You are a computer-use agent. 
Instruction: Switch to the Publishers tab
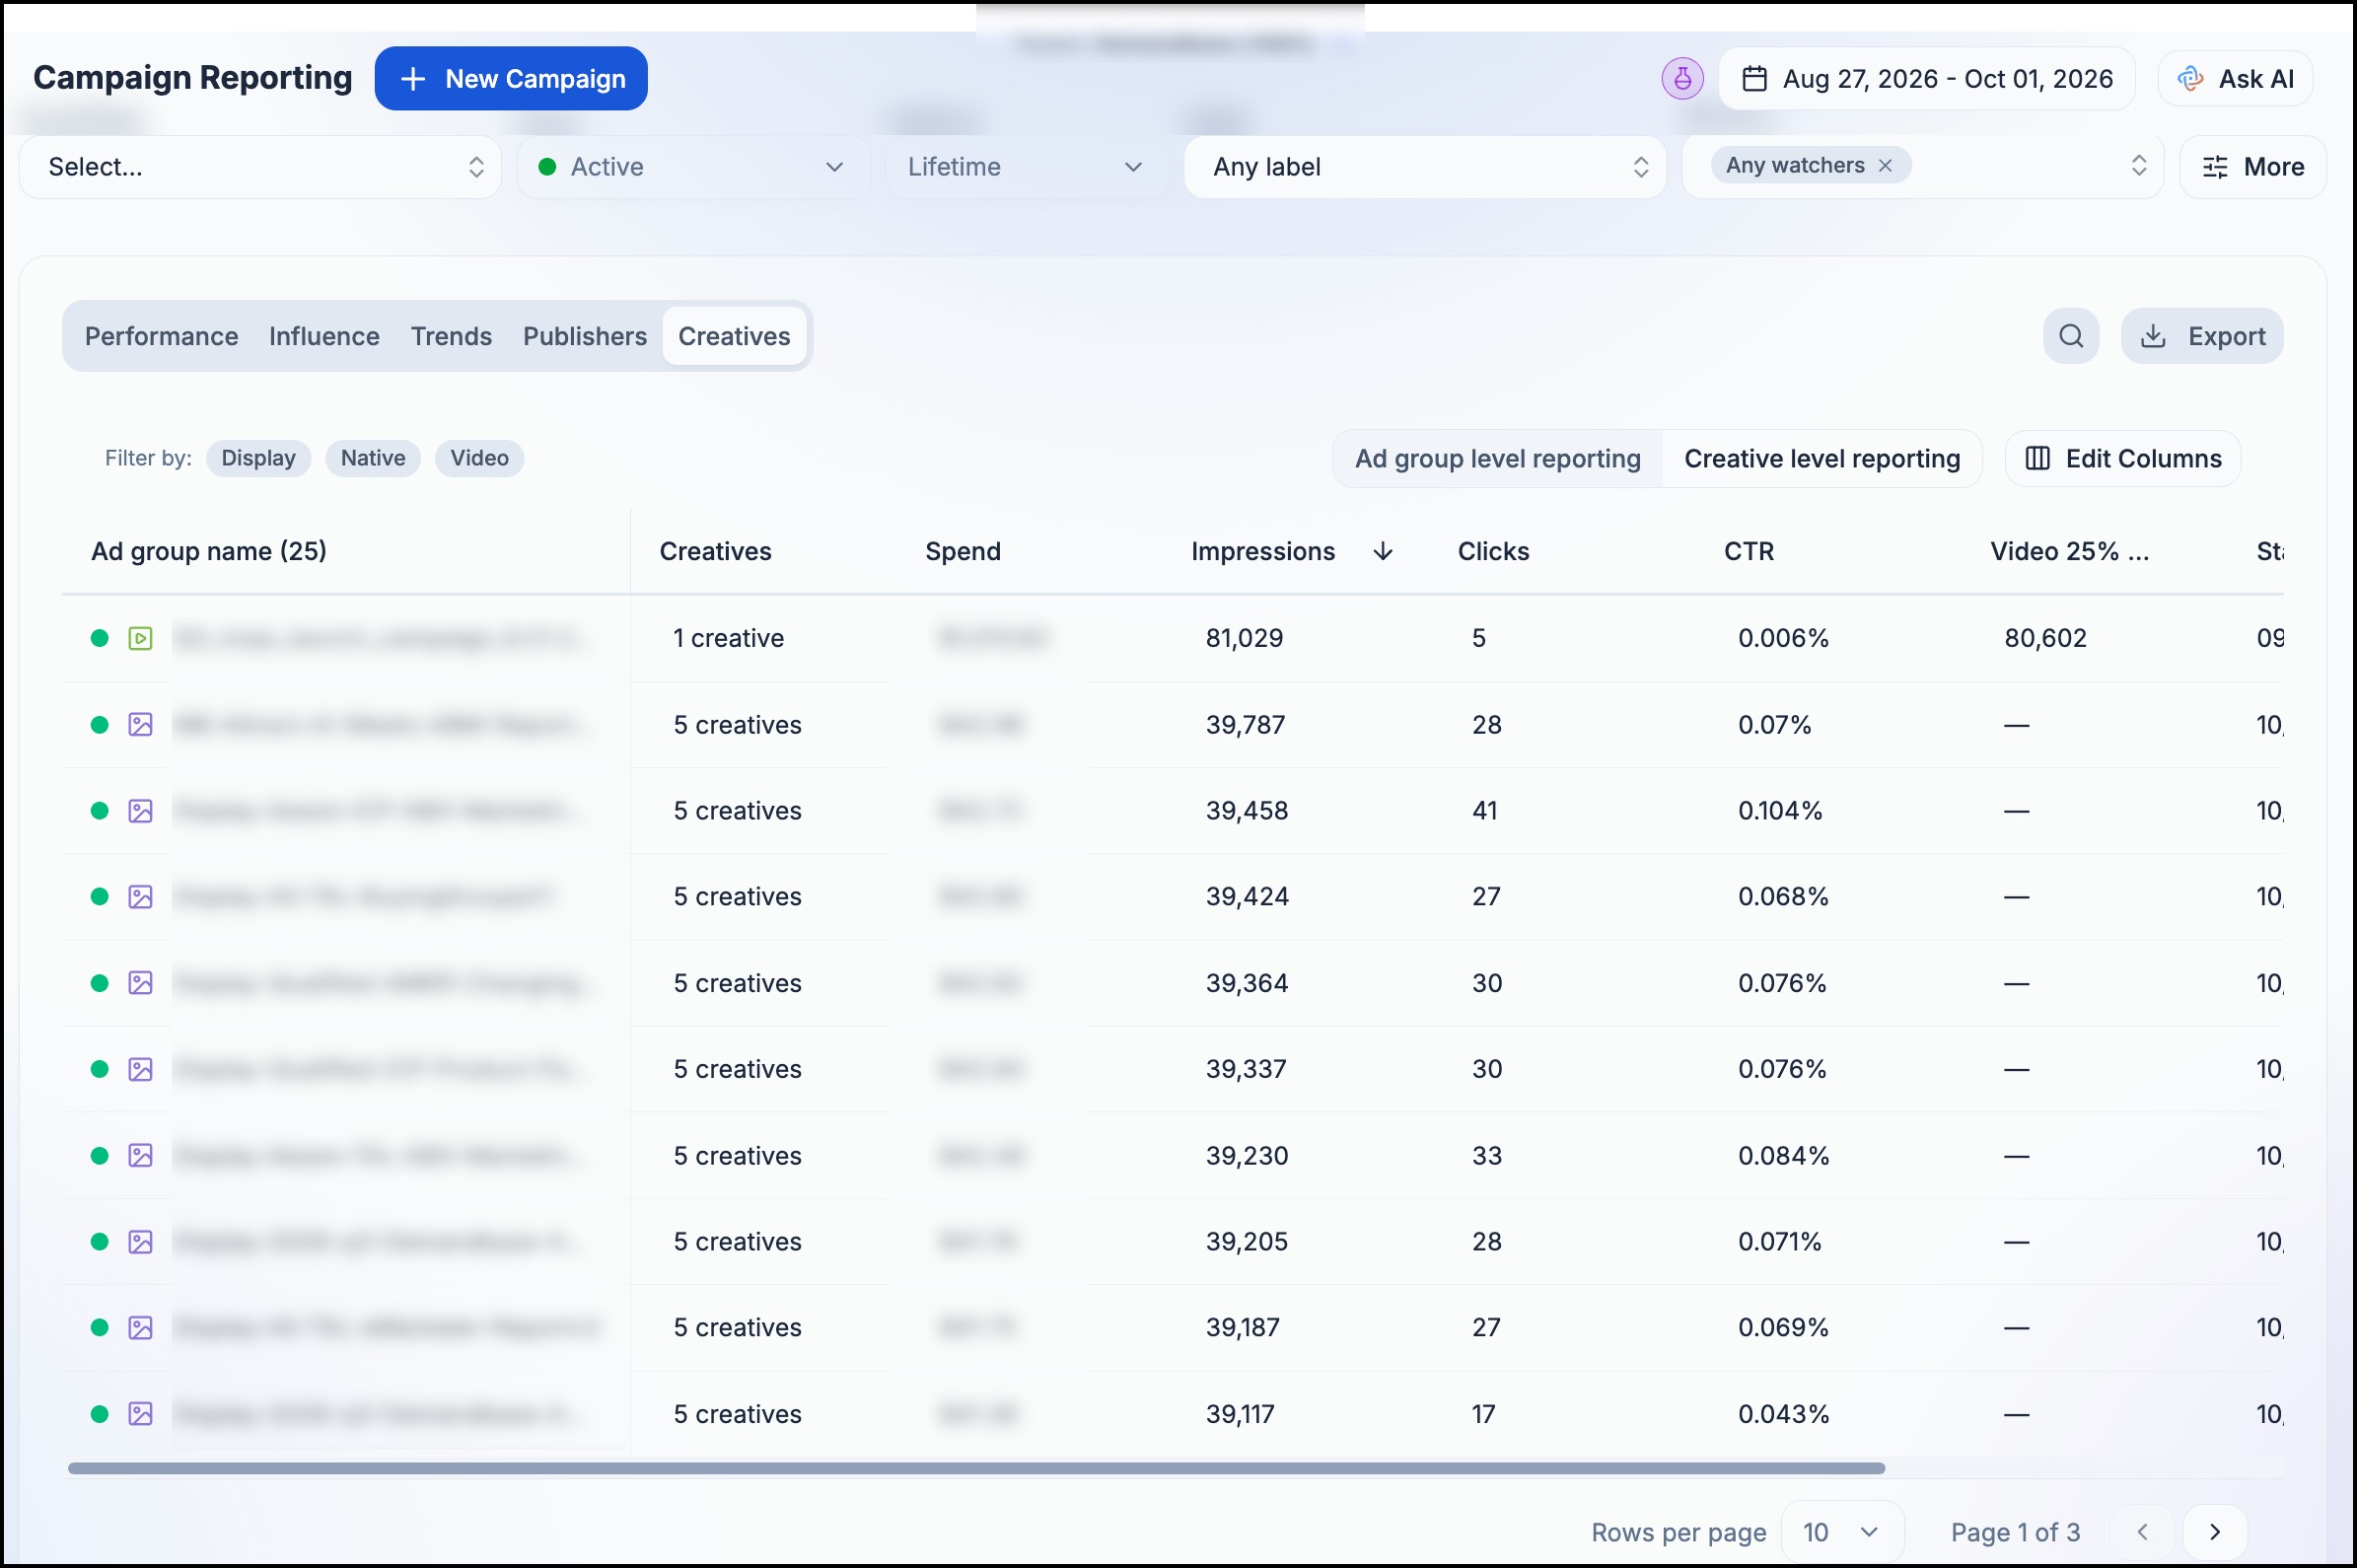(x=585, y=336)
